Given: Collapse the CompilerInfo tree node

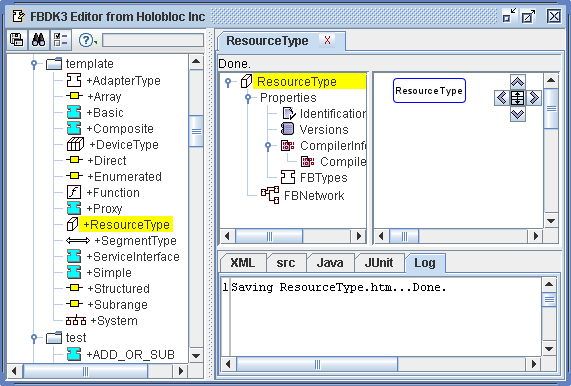Looking at the screenshot, I should 268,146.
